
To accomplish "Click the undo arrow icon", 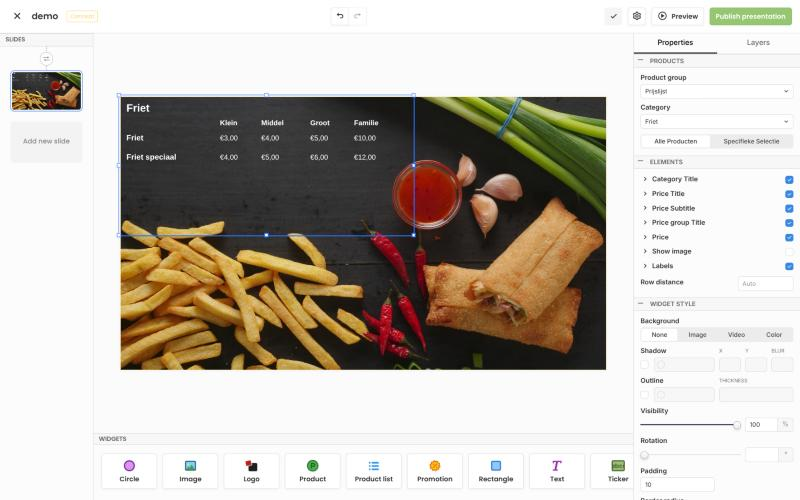I will (x=340, y=16).
